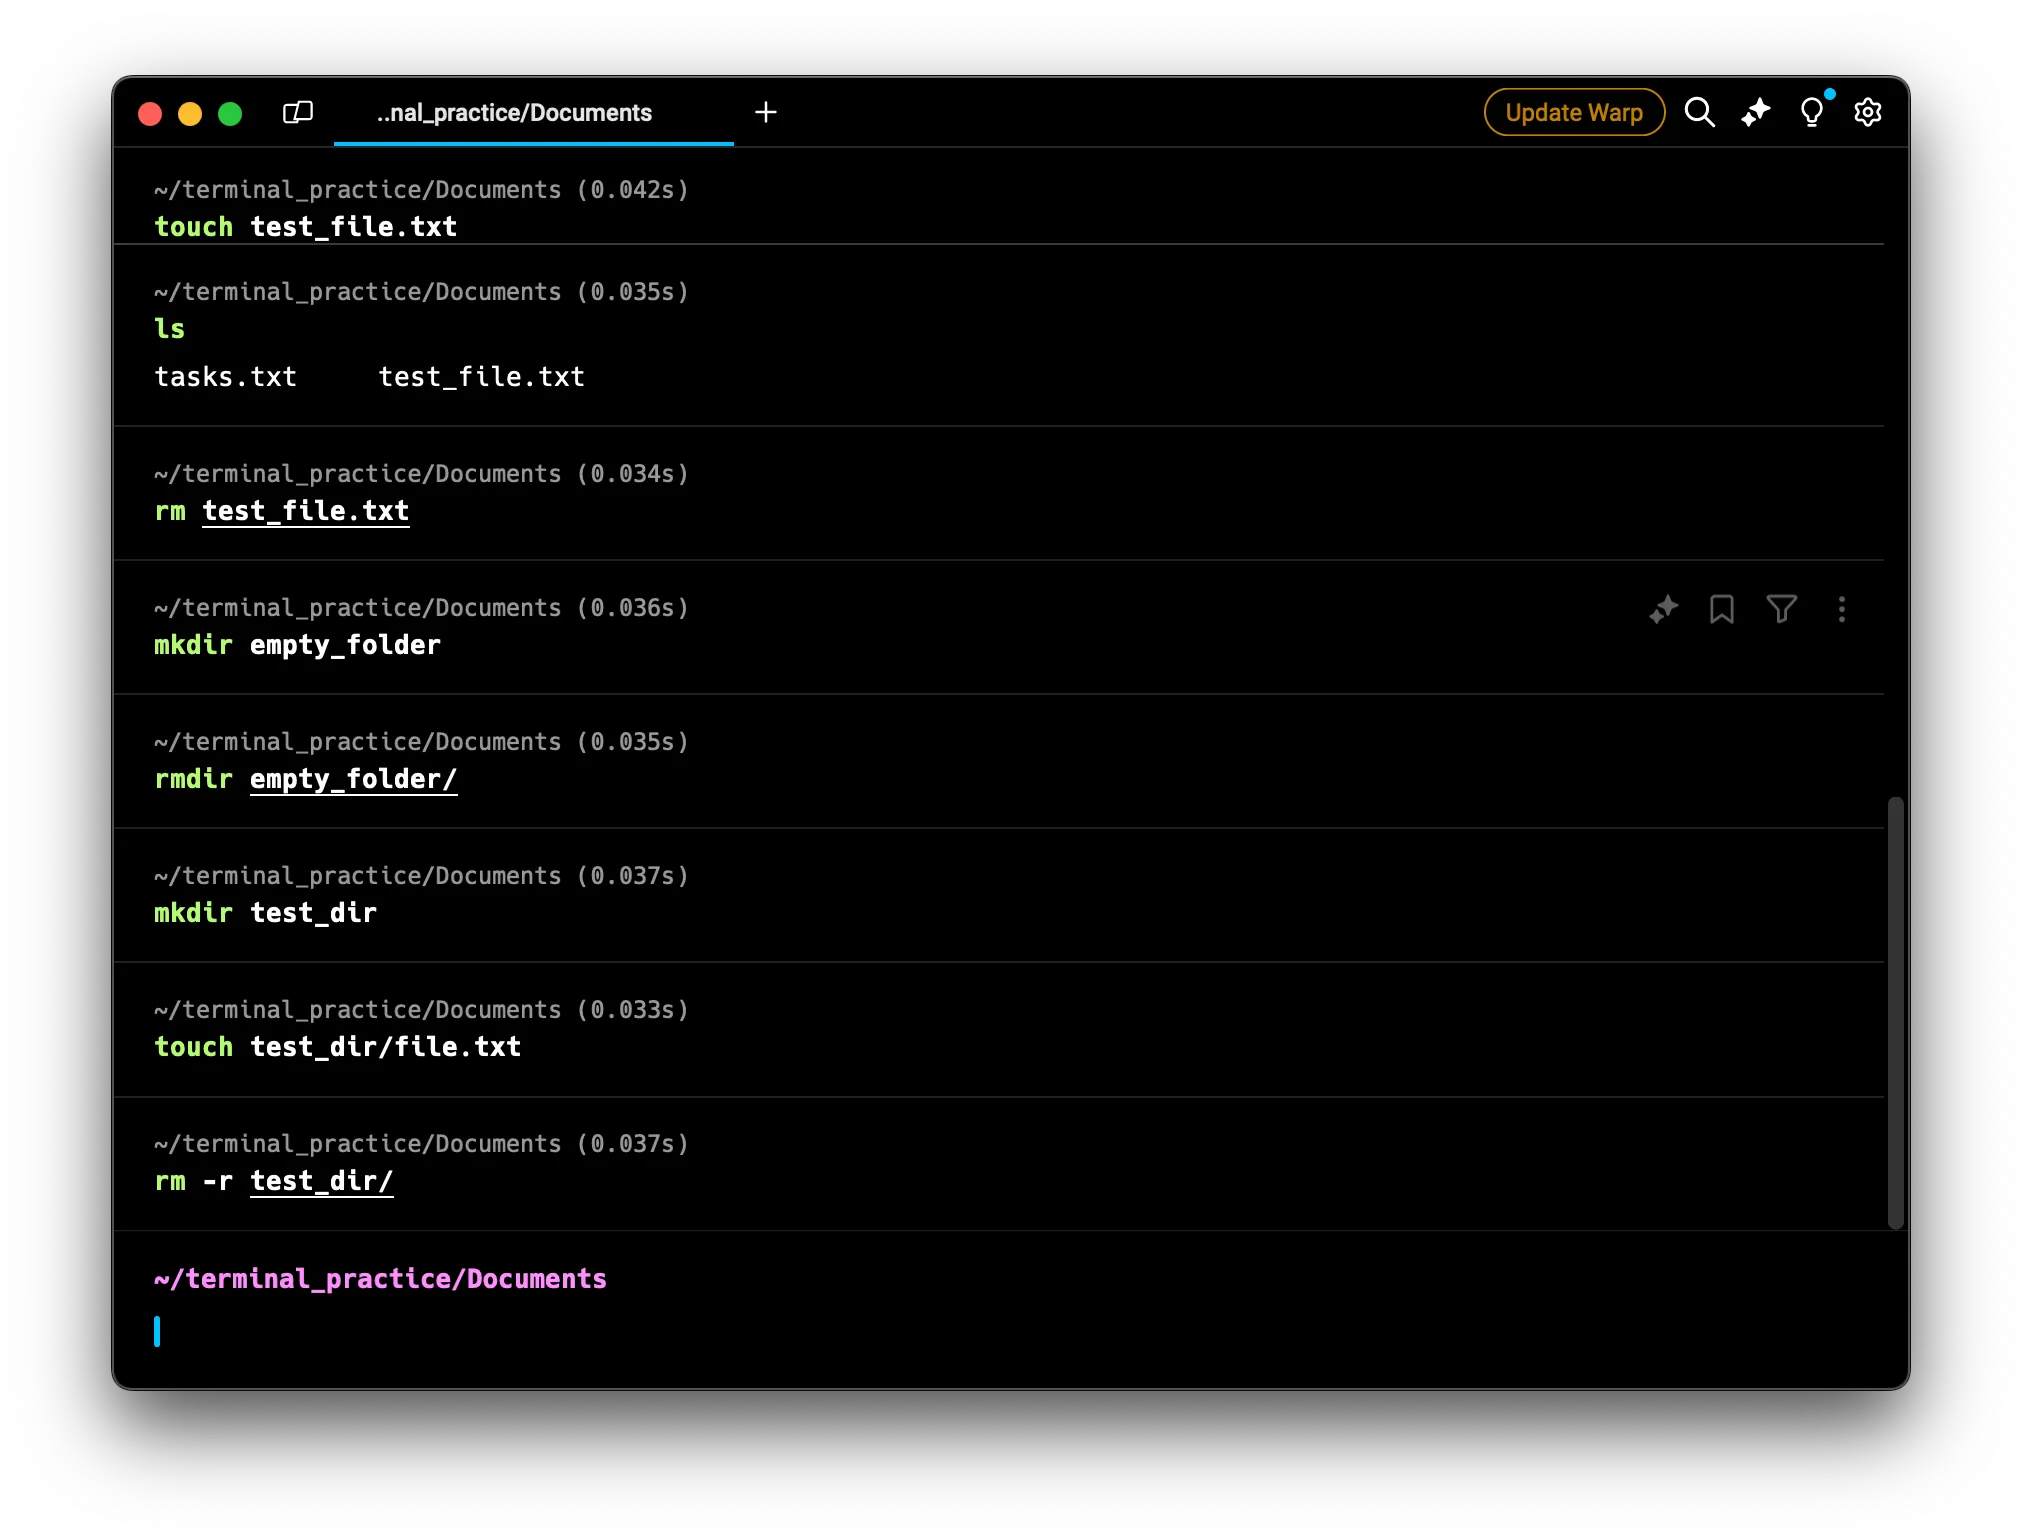Click underlined test_dir/ path in rm -r command
The image size is (2022, 1538).
click(x=321, y=1181)
